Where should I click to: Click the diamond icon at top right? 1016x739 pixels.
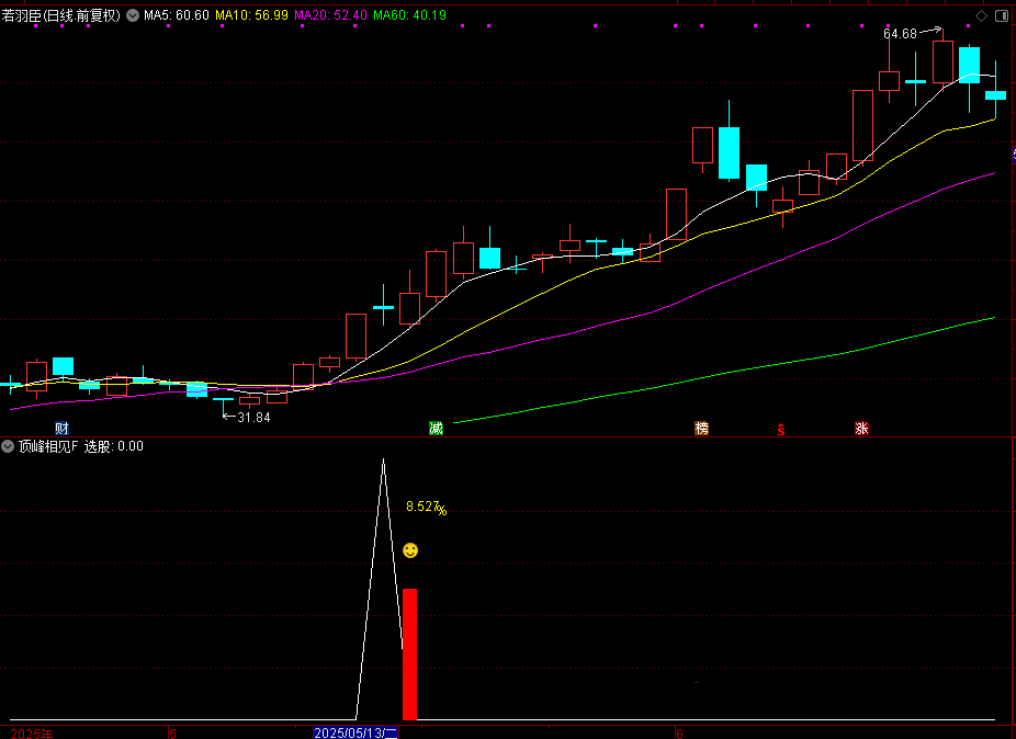pyautogui.click(x=980, y=16)
